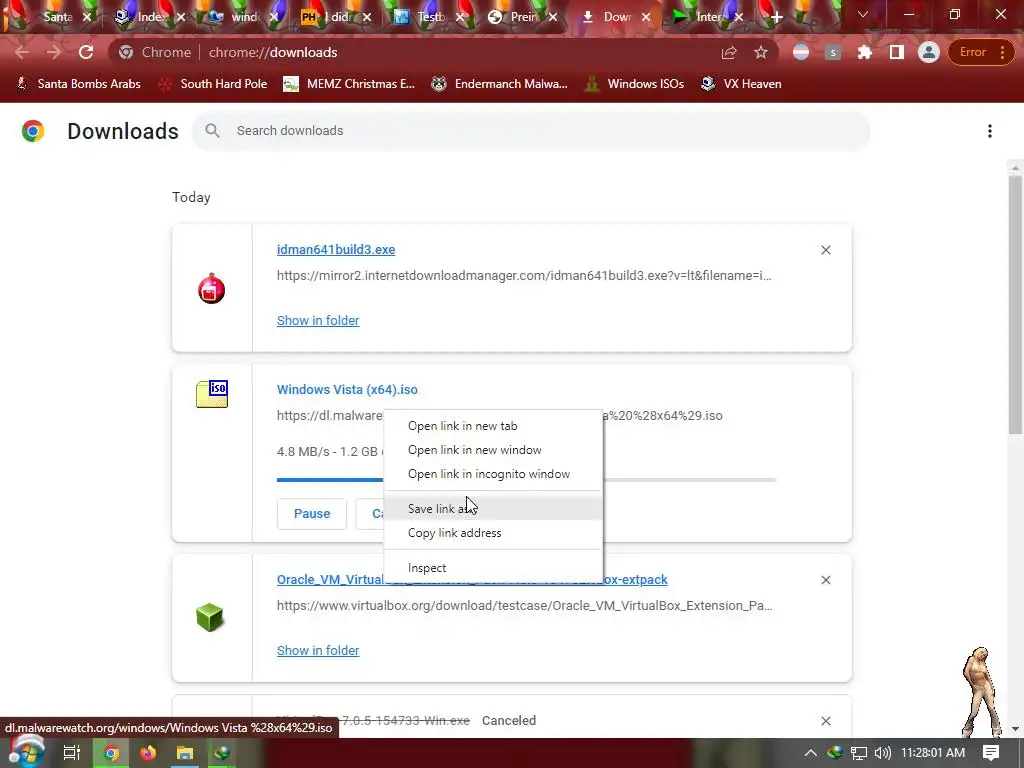This screenshot has width=1024, height=768.
Task: Click the search magnifier icon
Action: (x=212, y=131)
